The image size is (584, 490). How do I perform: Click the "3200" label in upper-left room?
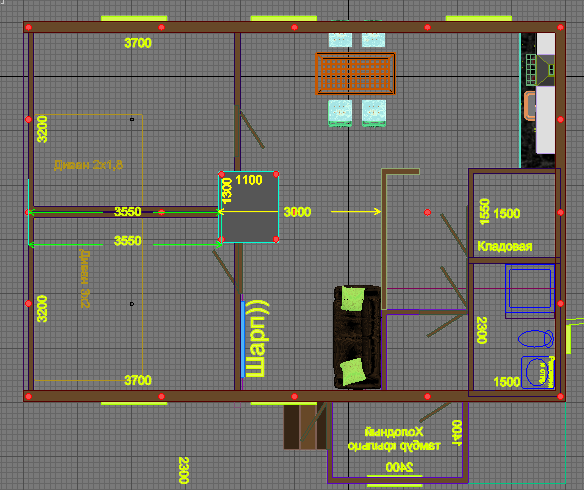(42, 129)
